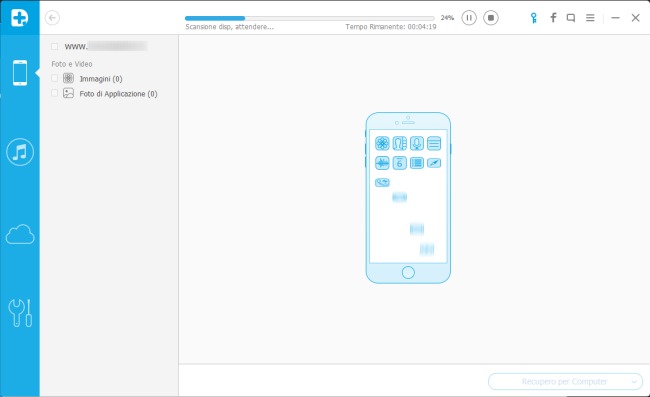Click the calendar 6 icon on phone
650x397 pixels.
[400, 163]
